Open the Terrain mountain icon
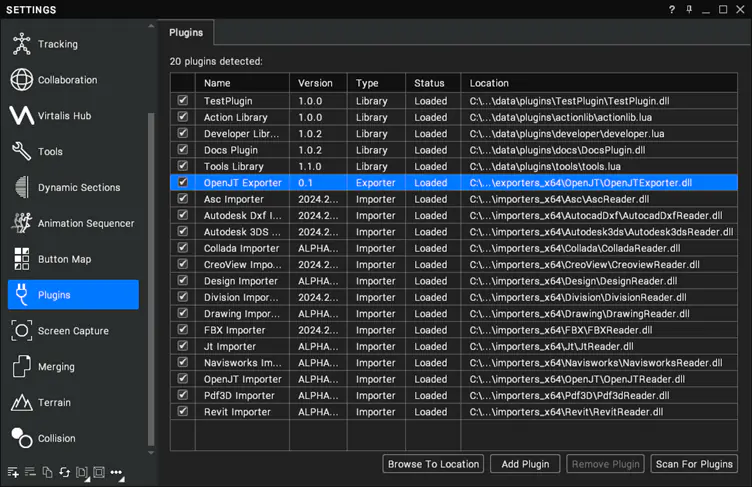752x487 pixels. point(22,402)
